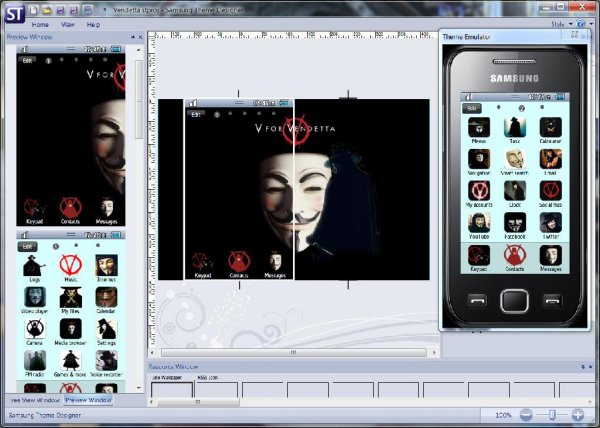This screenshot has width=600, height=428.
Task: Select Keypad icon on the canvas
Action: coord(203,265)
